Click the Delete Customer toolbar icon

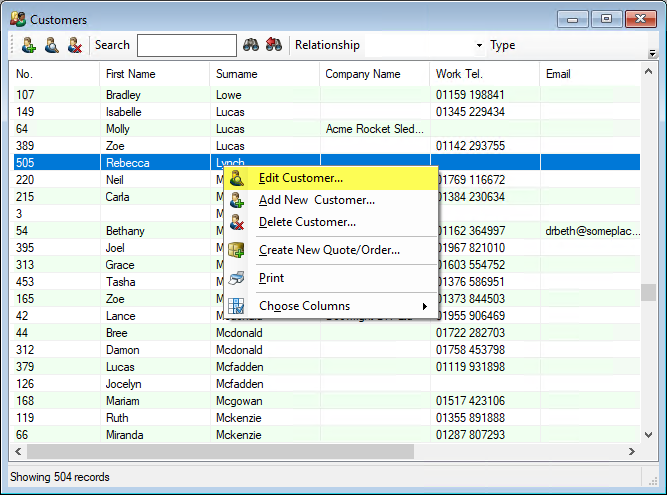click(74, 45)
